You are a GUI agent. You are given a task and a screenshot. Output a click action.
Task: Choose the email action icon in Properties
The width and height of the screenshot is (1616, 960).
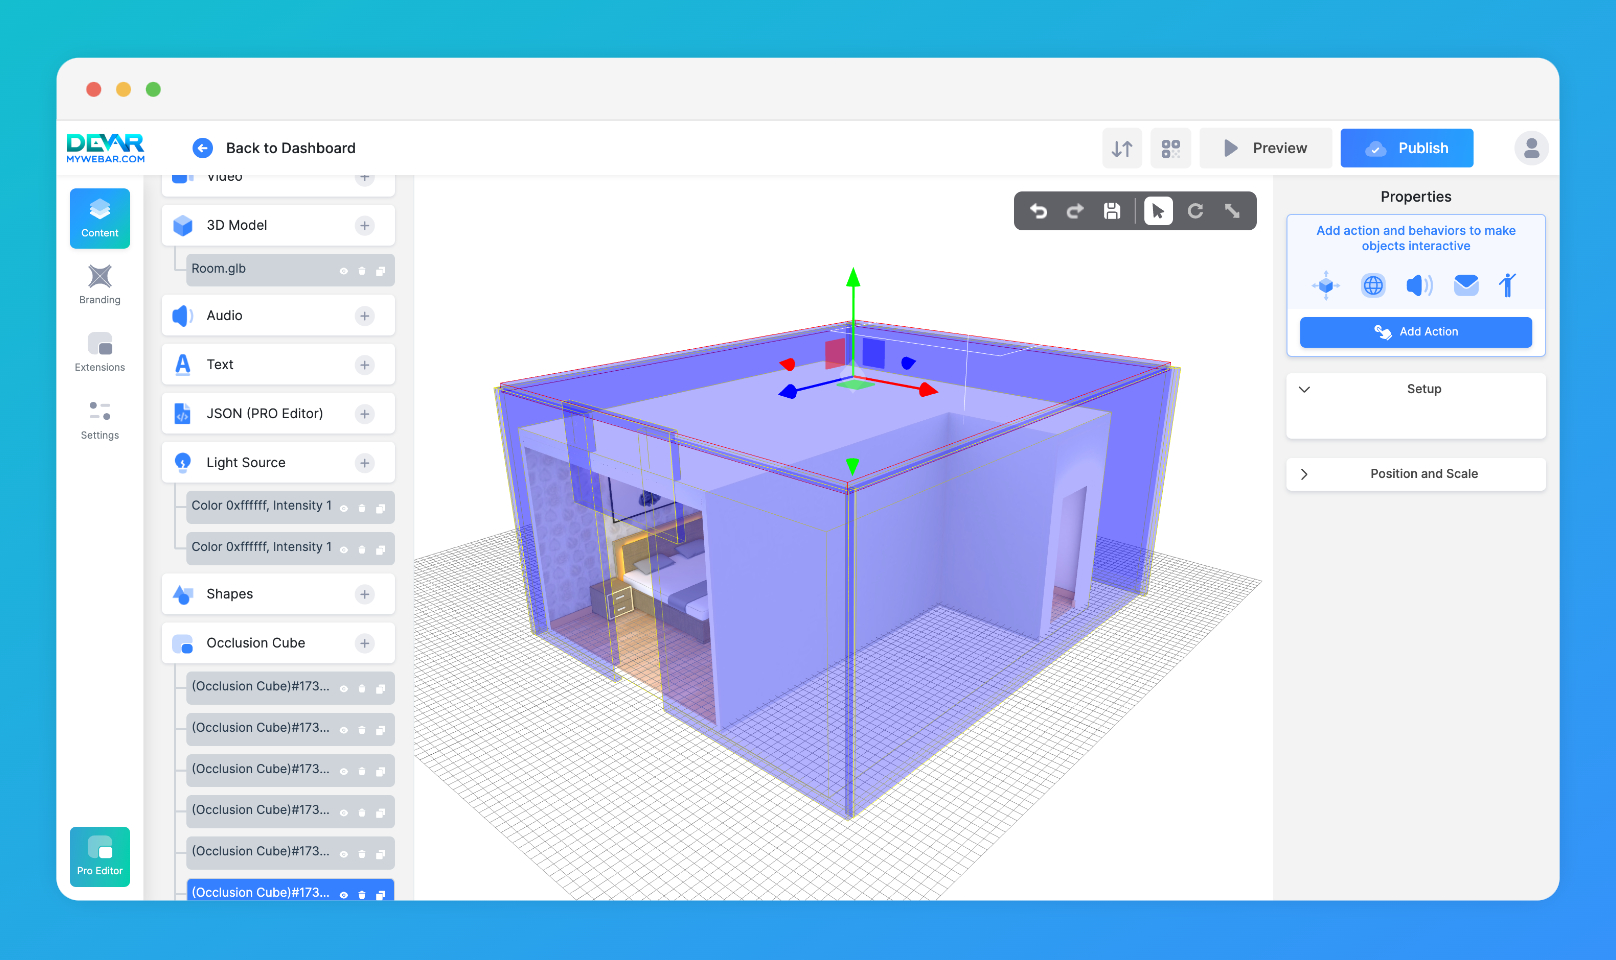1466,285
